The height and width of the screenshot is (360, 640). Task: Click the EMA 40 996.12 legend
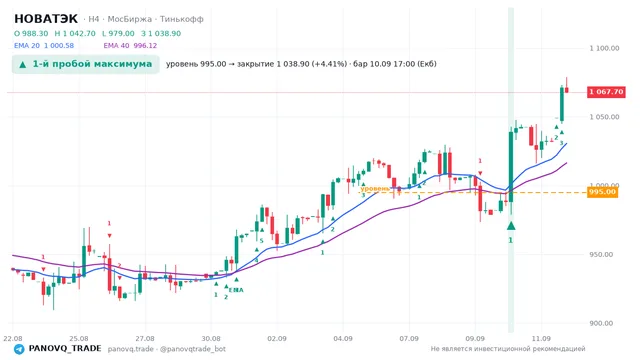point(130,46)
